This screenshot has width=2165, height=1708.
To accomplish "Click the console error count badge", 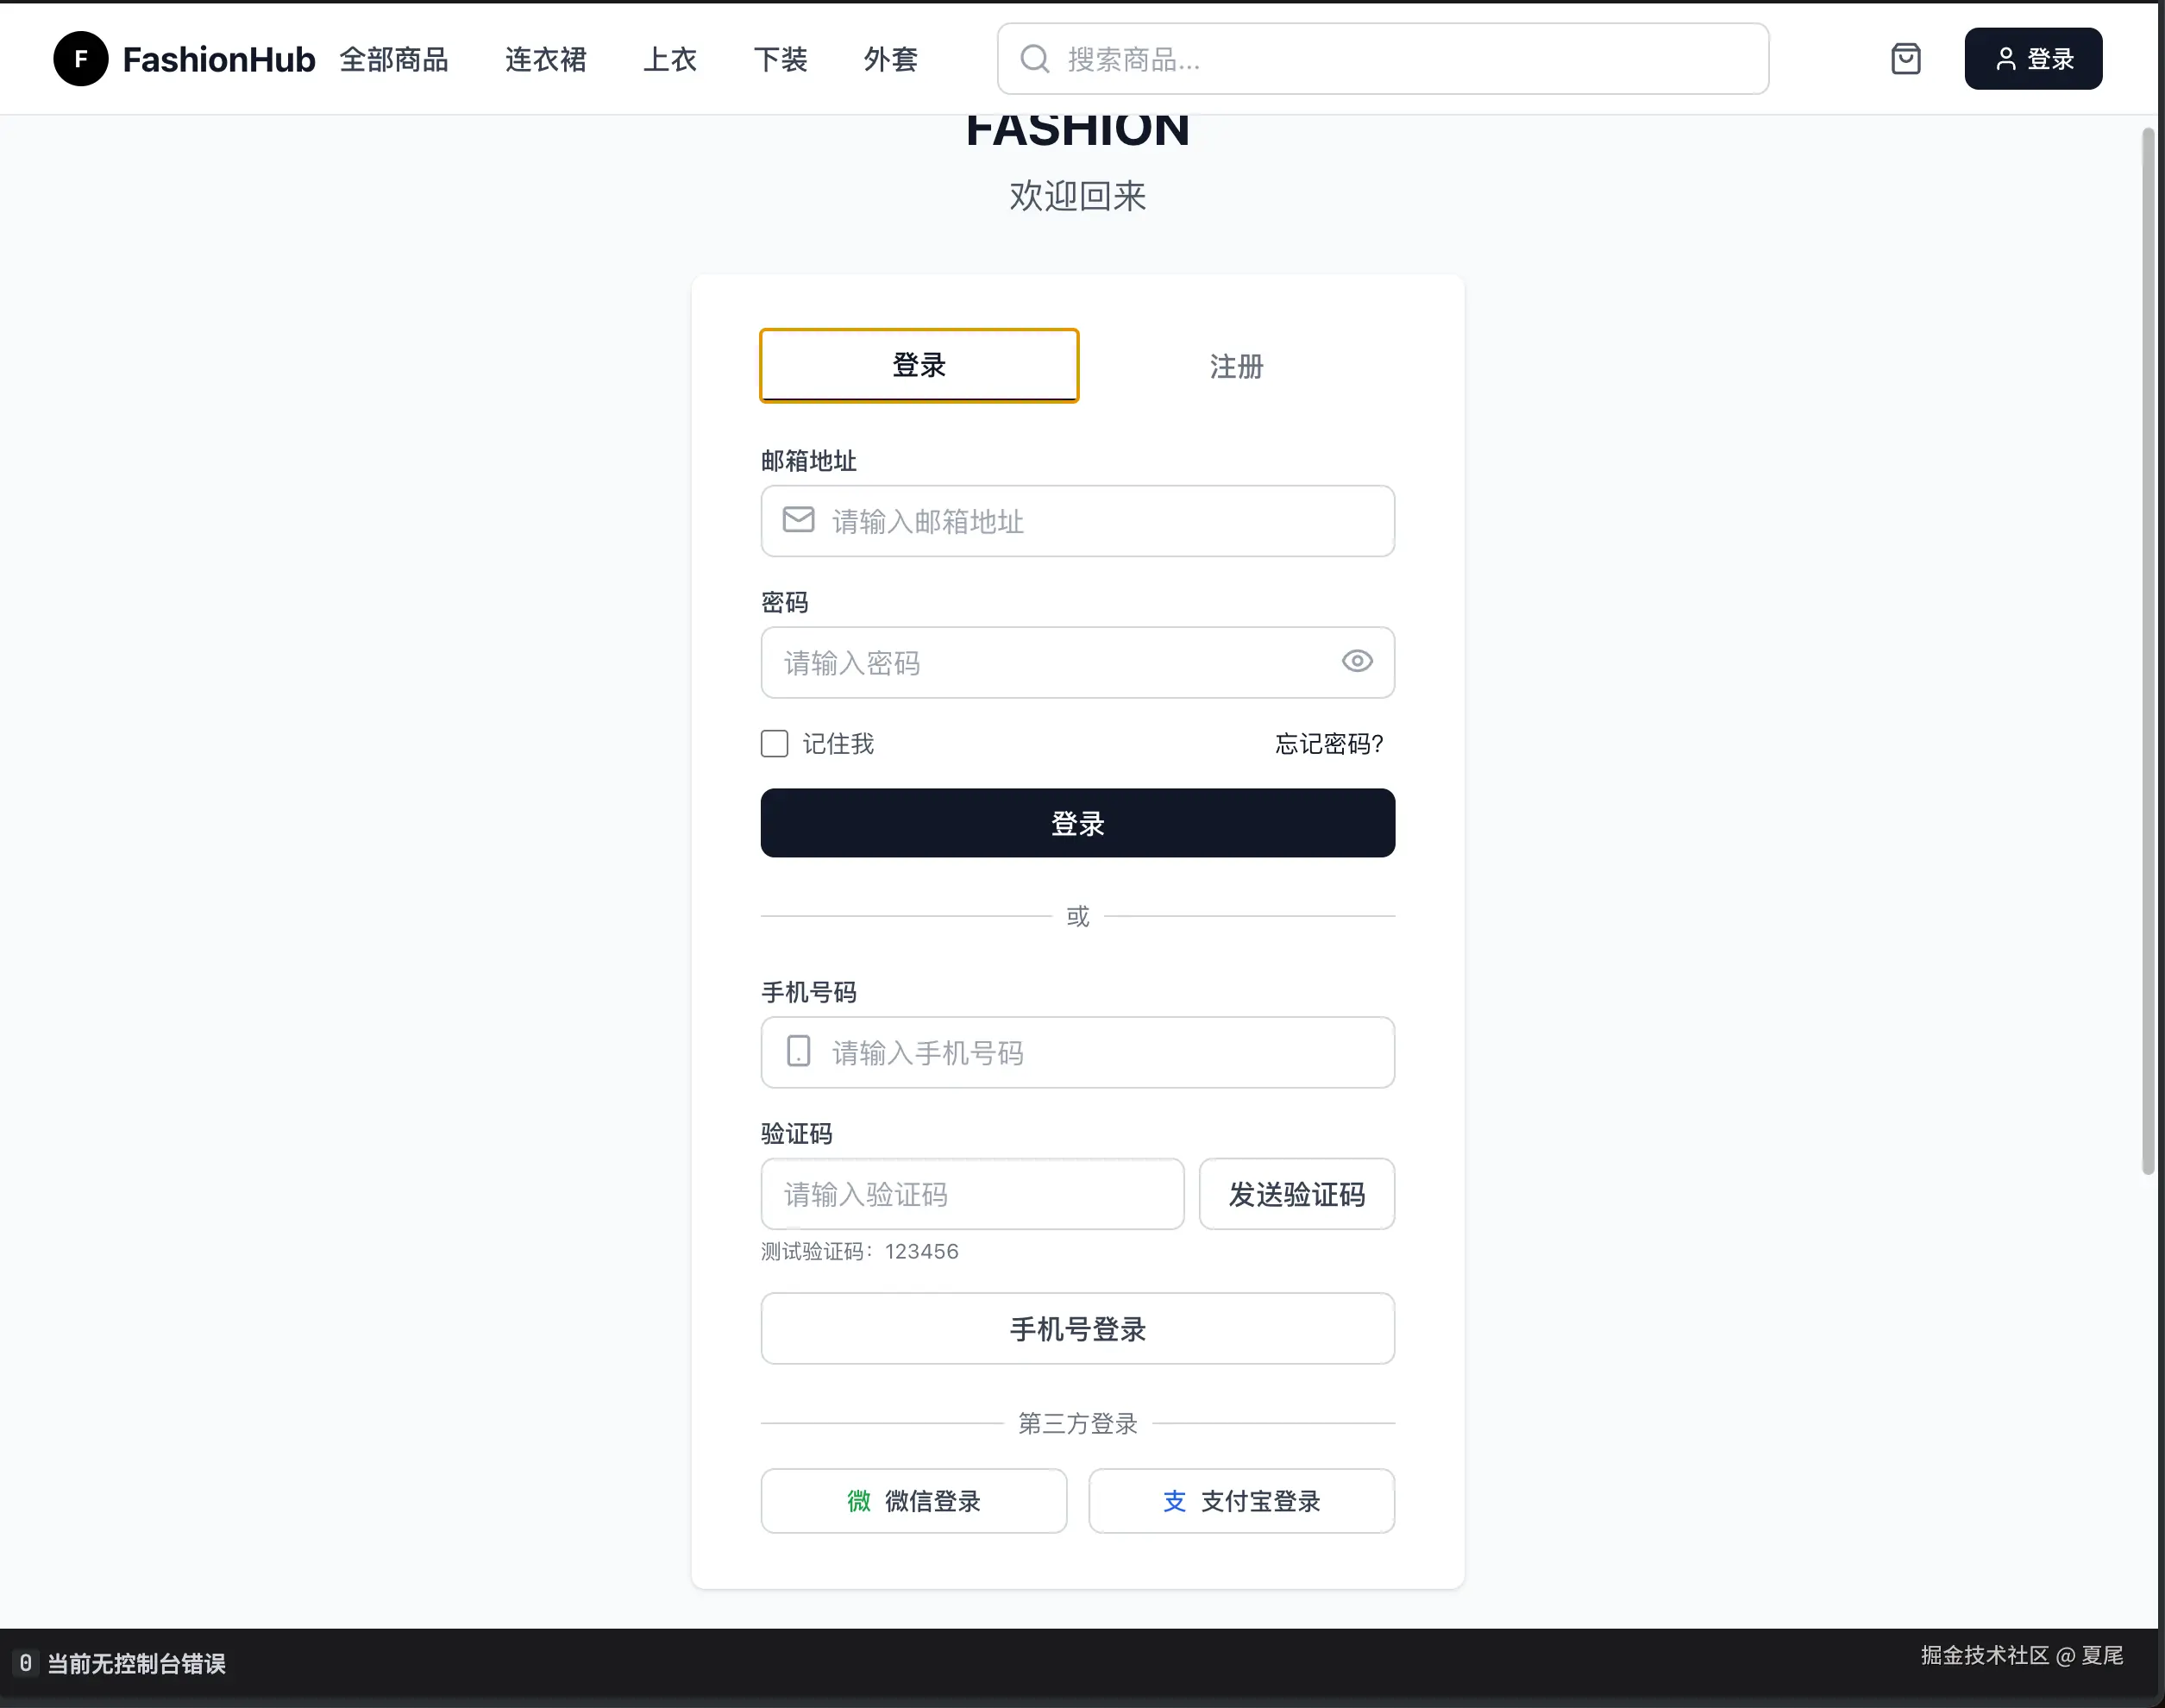I will [26, 1662].
